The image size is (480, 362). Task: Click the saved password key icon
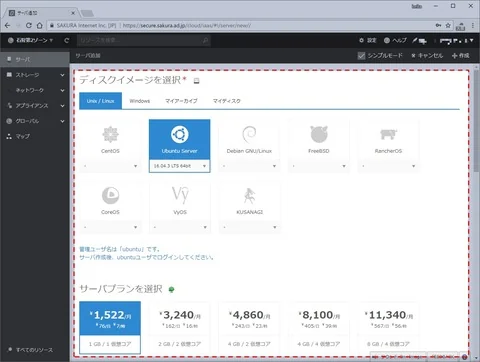click(438, 25)
